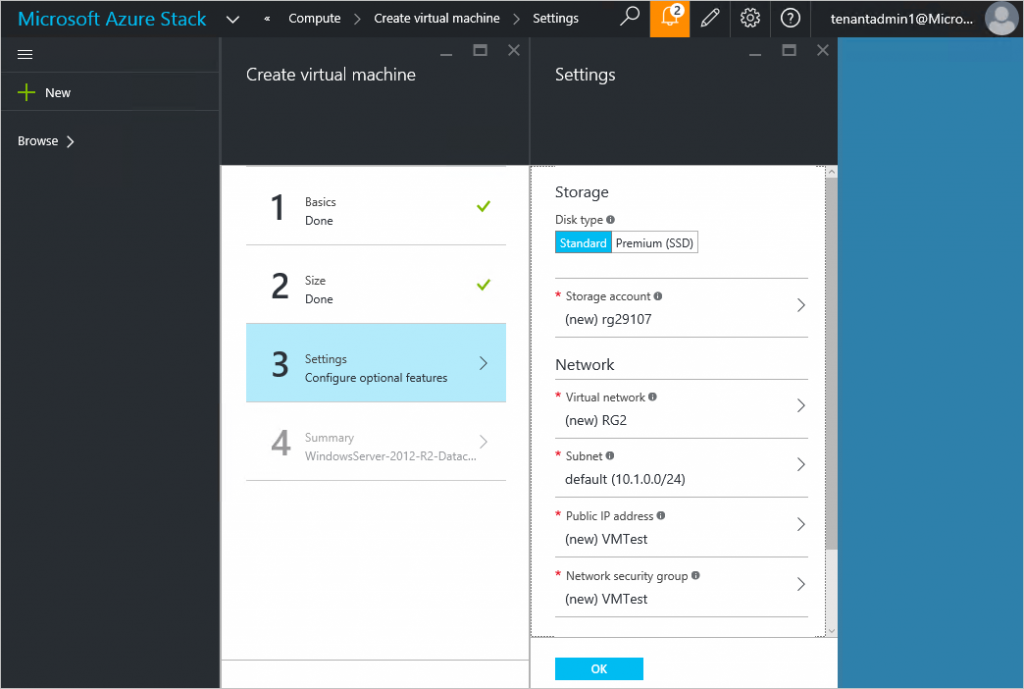Open step 1 Basics
1024x689 pixels.
(x=376, y=206)
